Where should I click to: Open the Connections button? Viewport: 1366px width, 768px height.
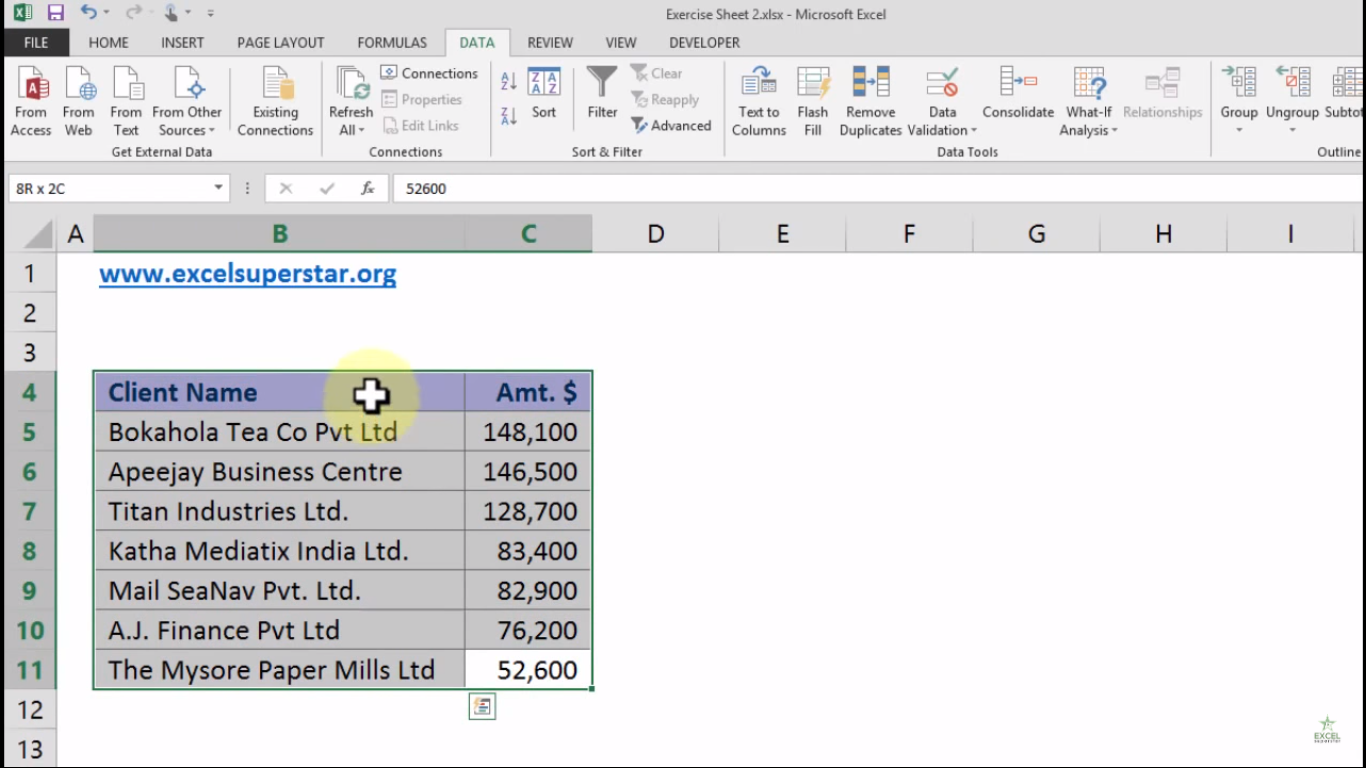point(429,73)
